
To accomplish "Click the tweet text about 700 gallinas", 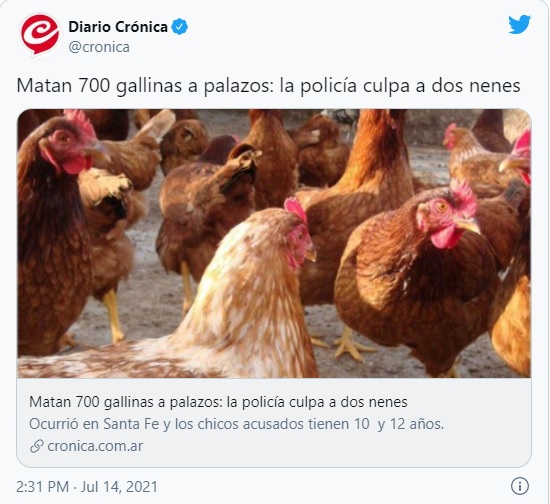I will (268, 86).
